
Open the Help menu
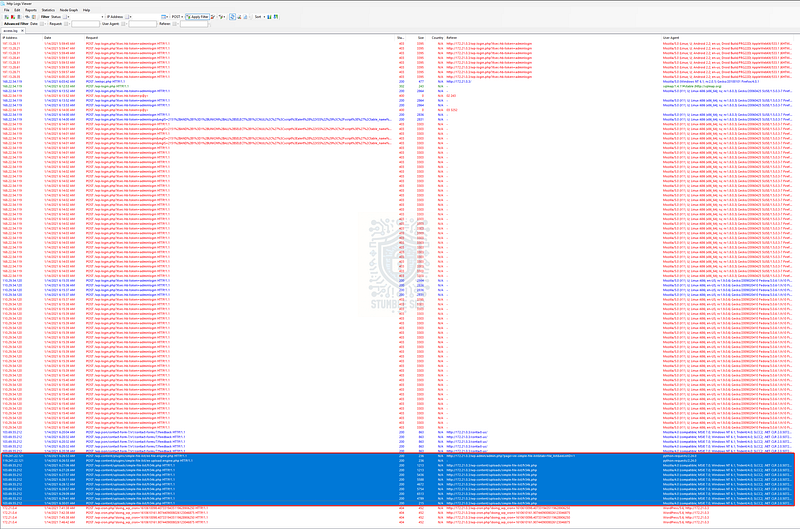86,10
